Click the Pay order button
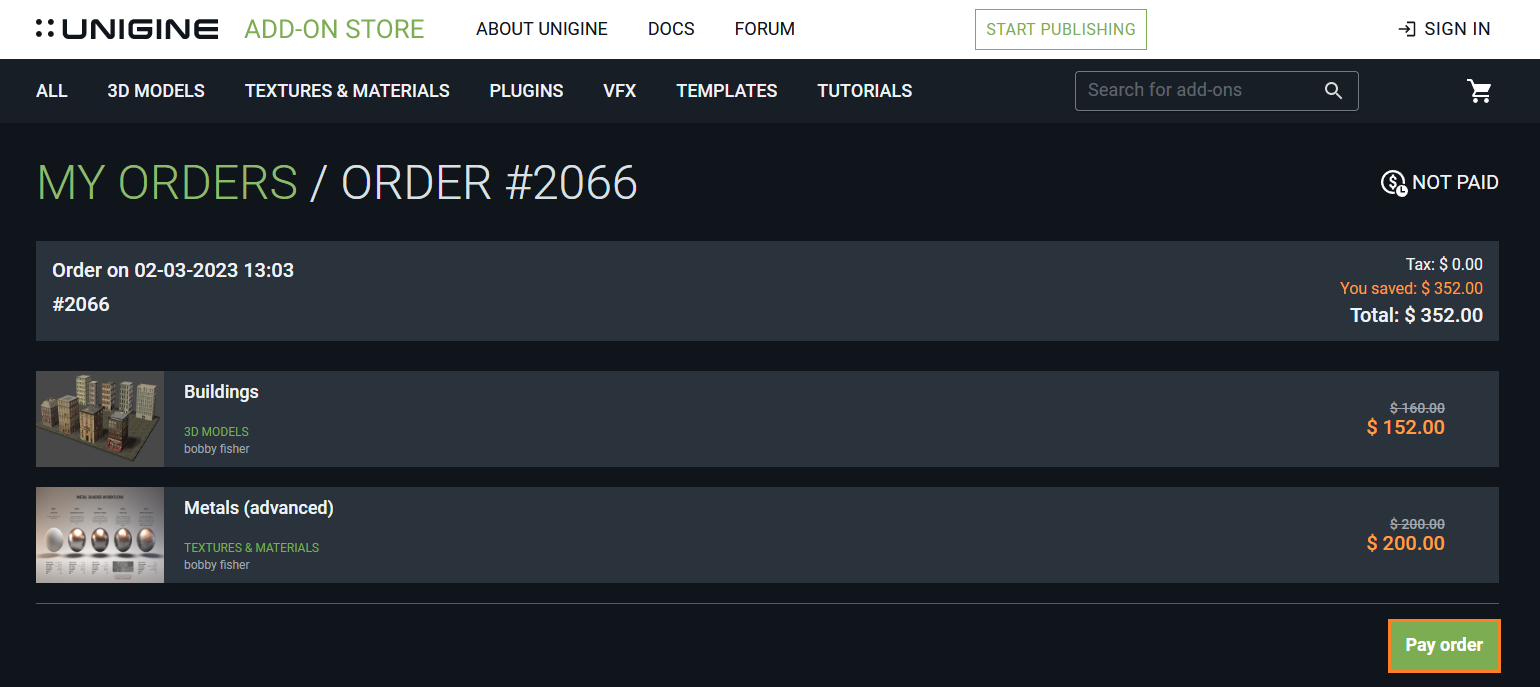This screenshot has height=687, width=1540. click(1444, 645)
